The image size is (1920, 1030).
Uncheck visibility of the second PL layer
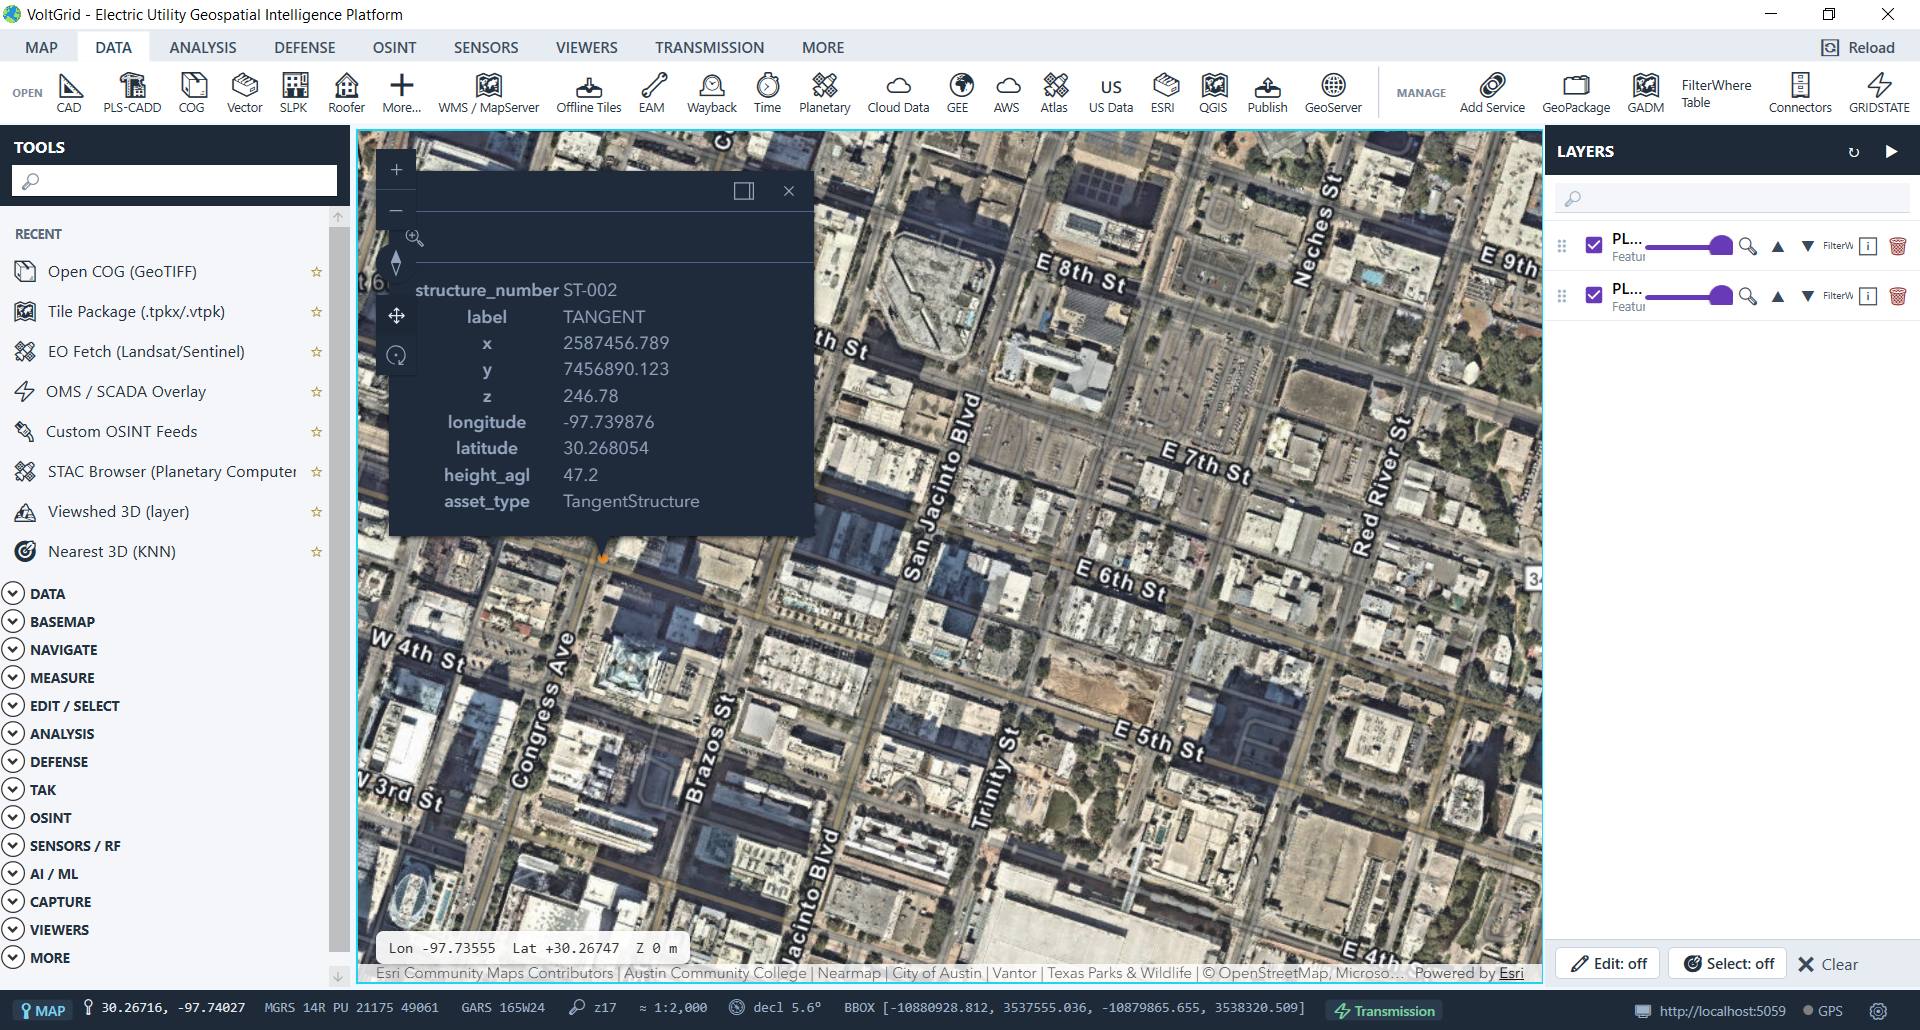(x=1594, y=295)
